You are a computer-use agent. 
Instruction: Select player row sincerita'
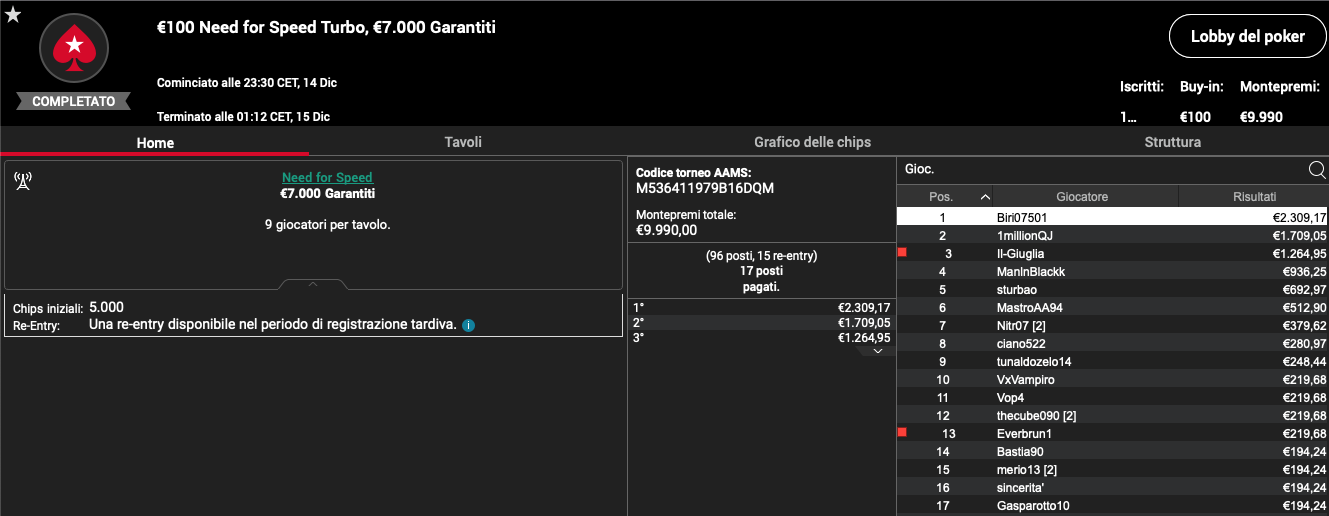(x=1113, y=487)
